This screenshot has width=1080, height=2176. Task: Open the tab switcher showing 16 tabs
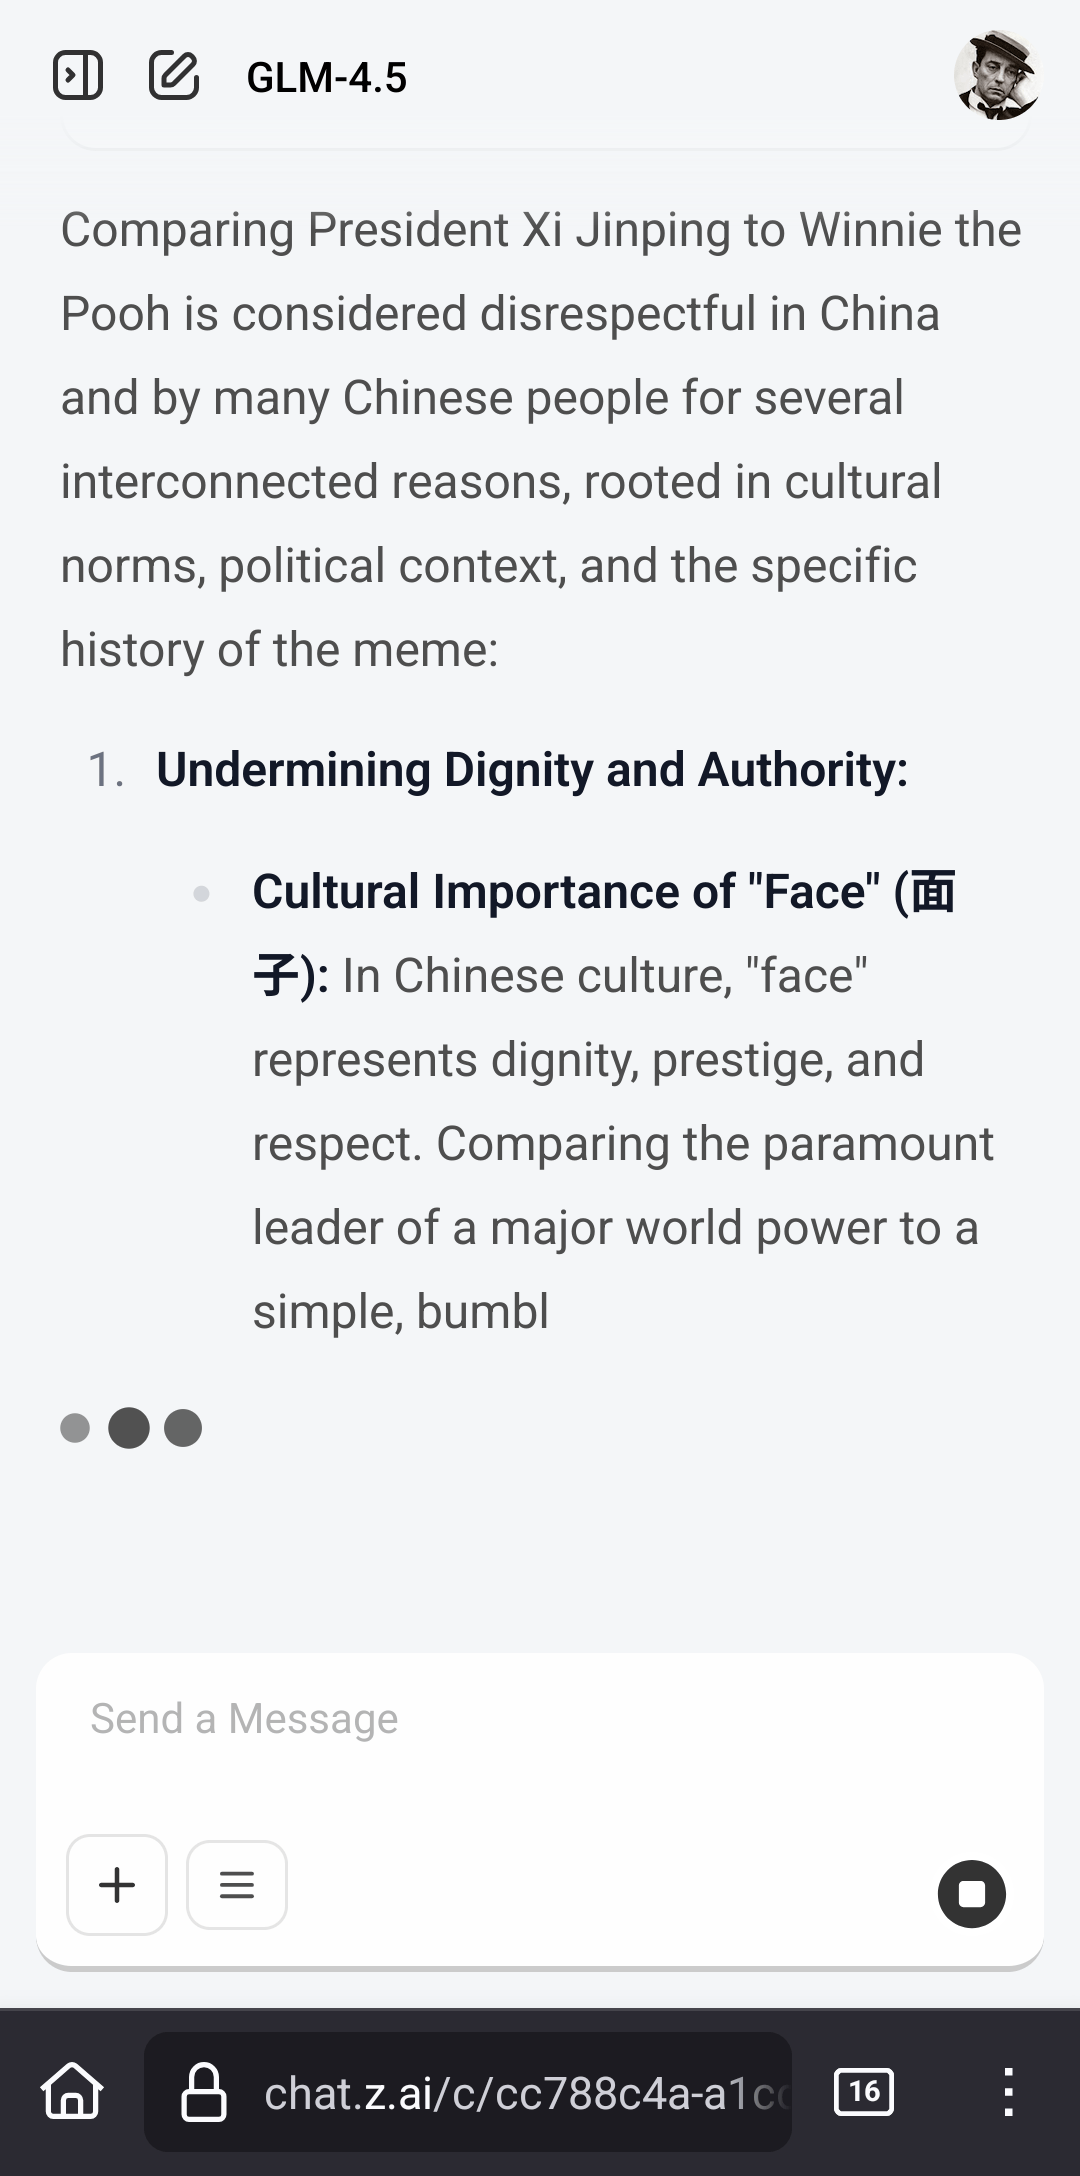[x=864, y=2092]
